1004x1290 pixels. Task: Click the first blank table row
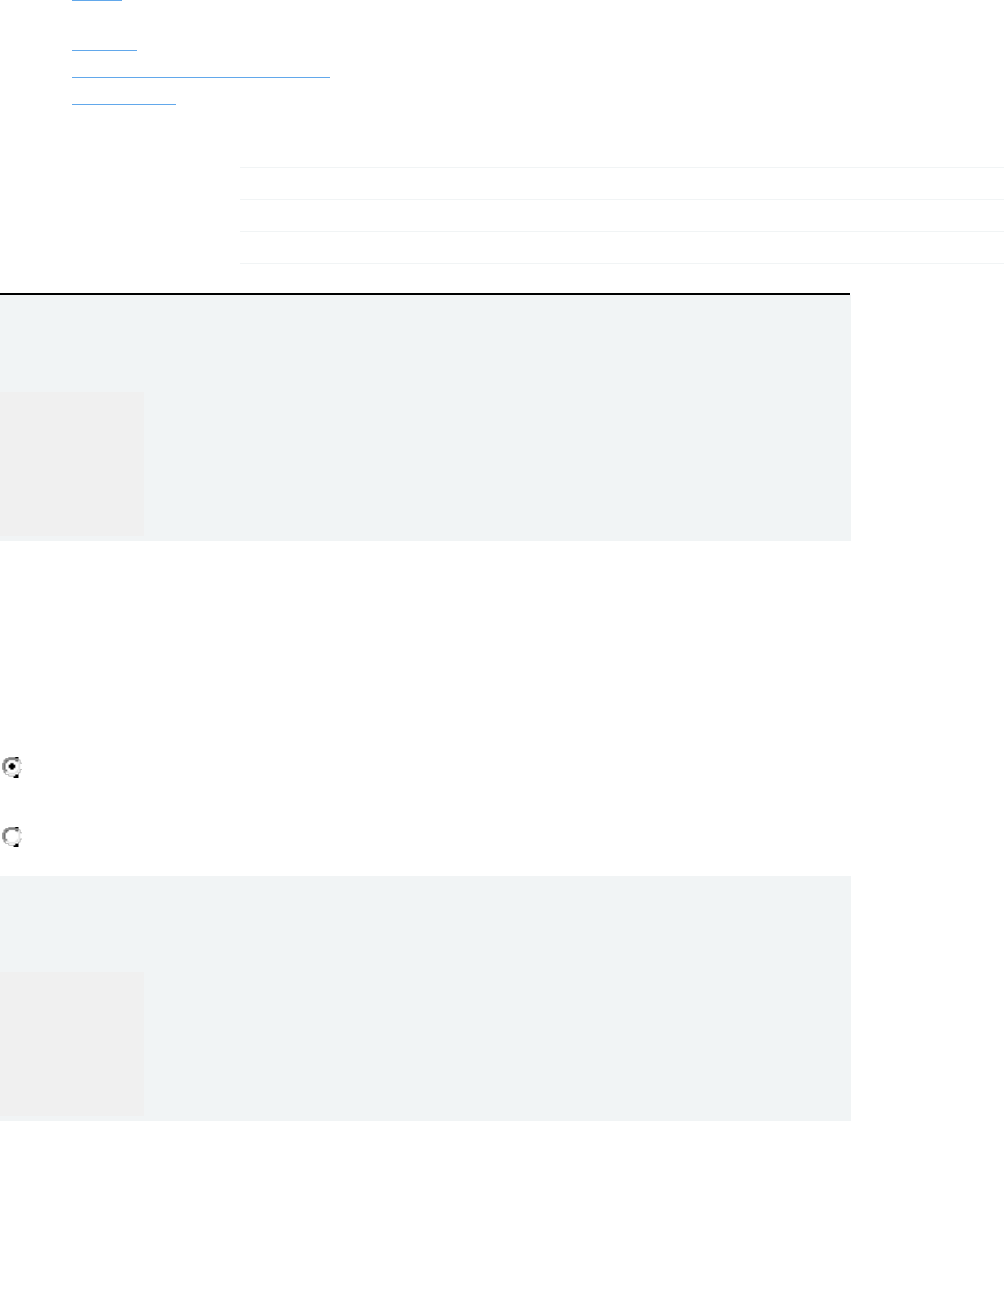(621, 184)
